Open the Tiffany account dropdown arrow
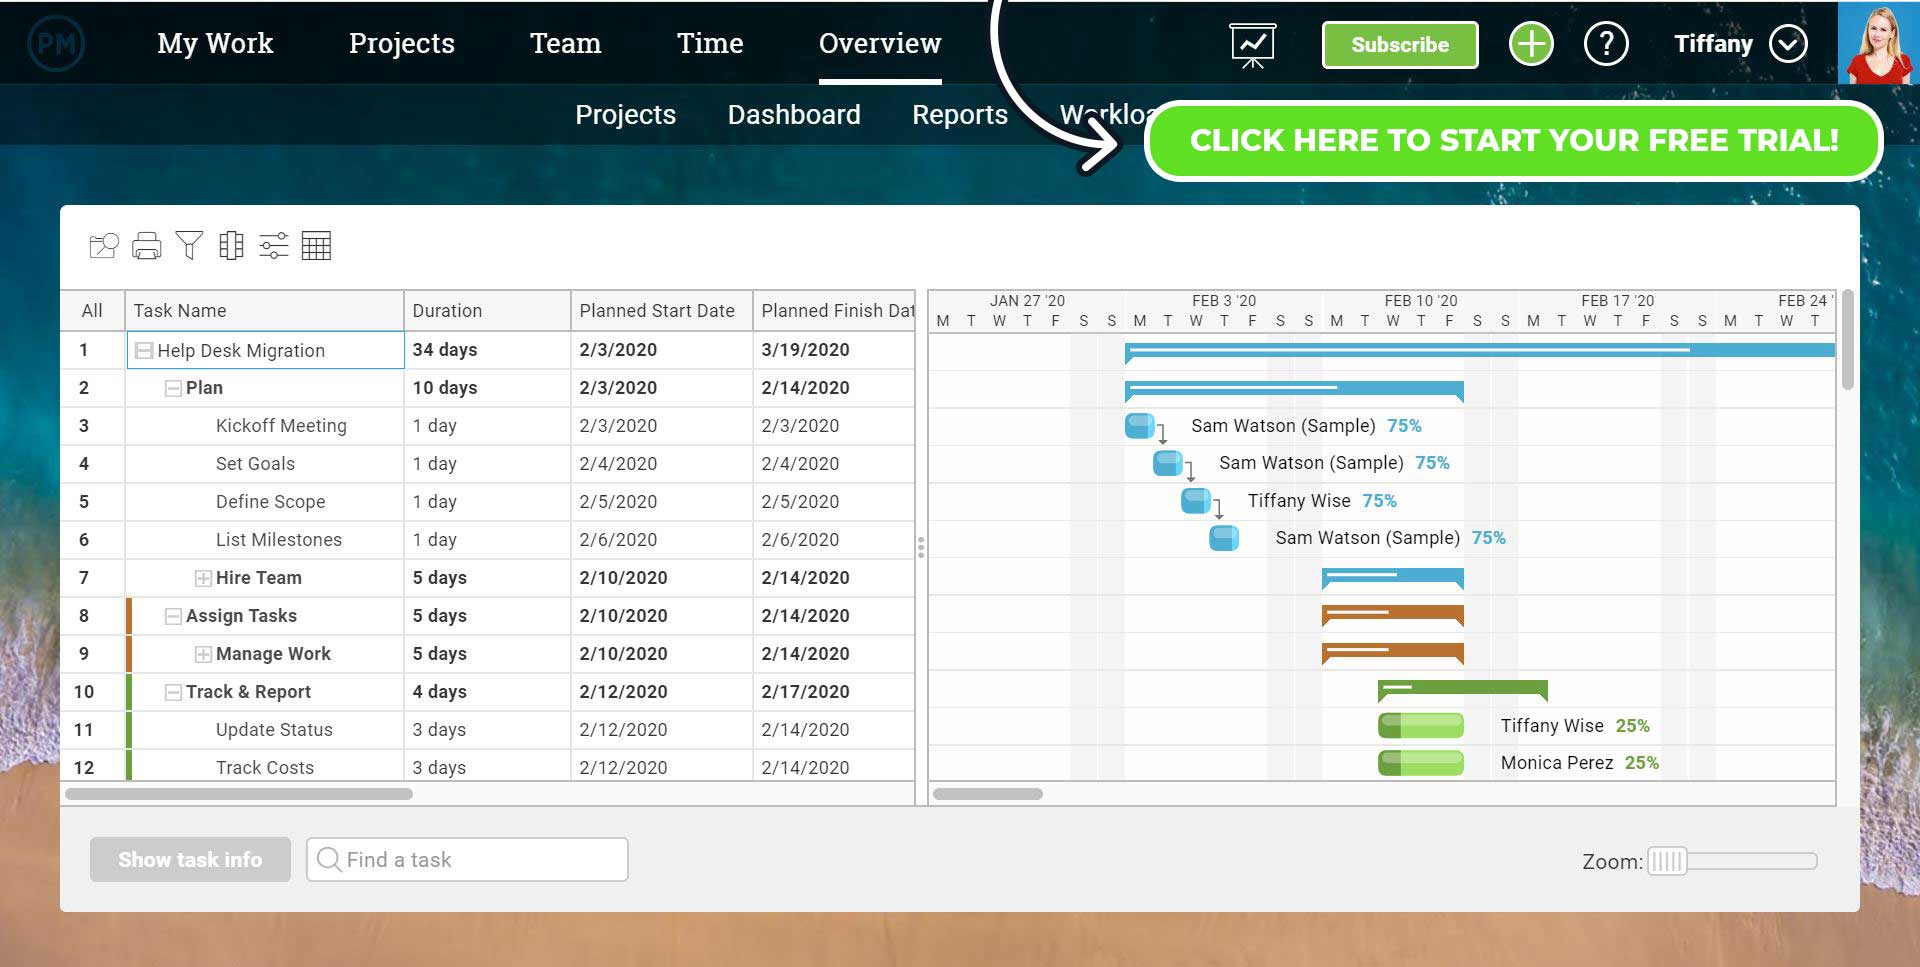Screen dimensions: 1920x967 (1788, 44)
